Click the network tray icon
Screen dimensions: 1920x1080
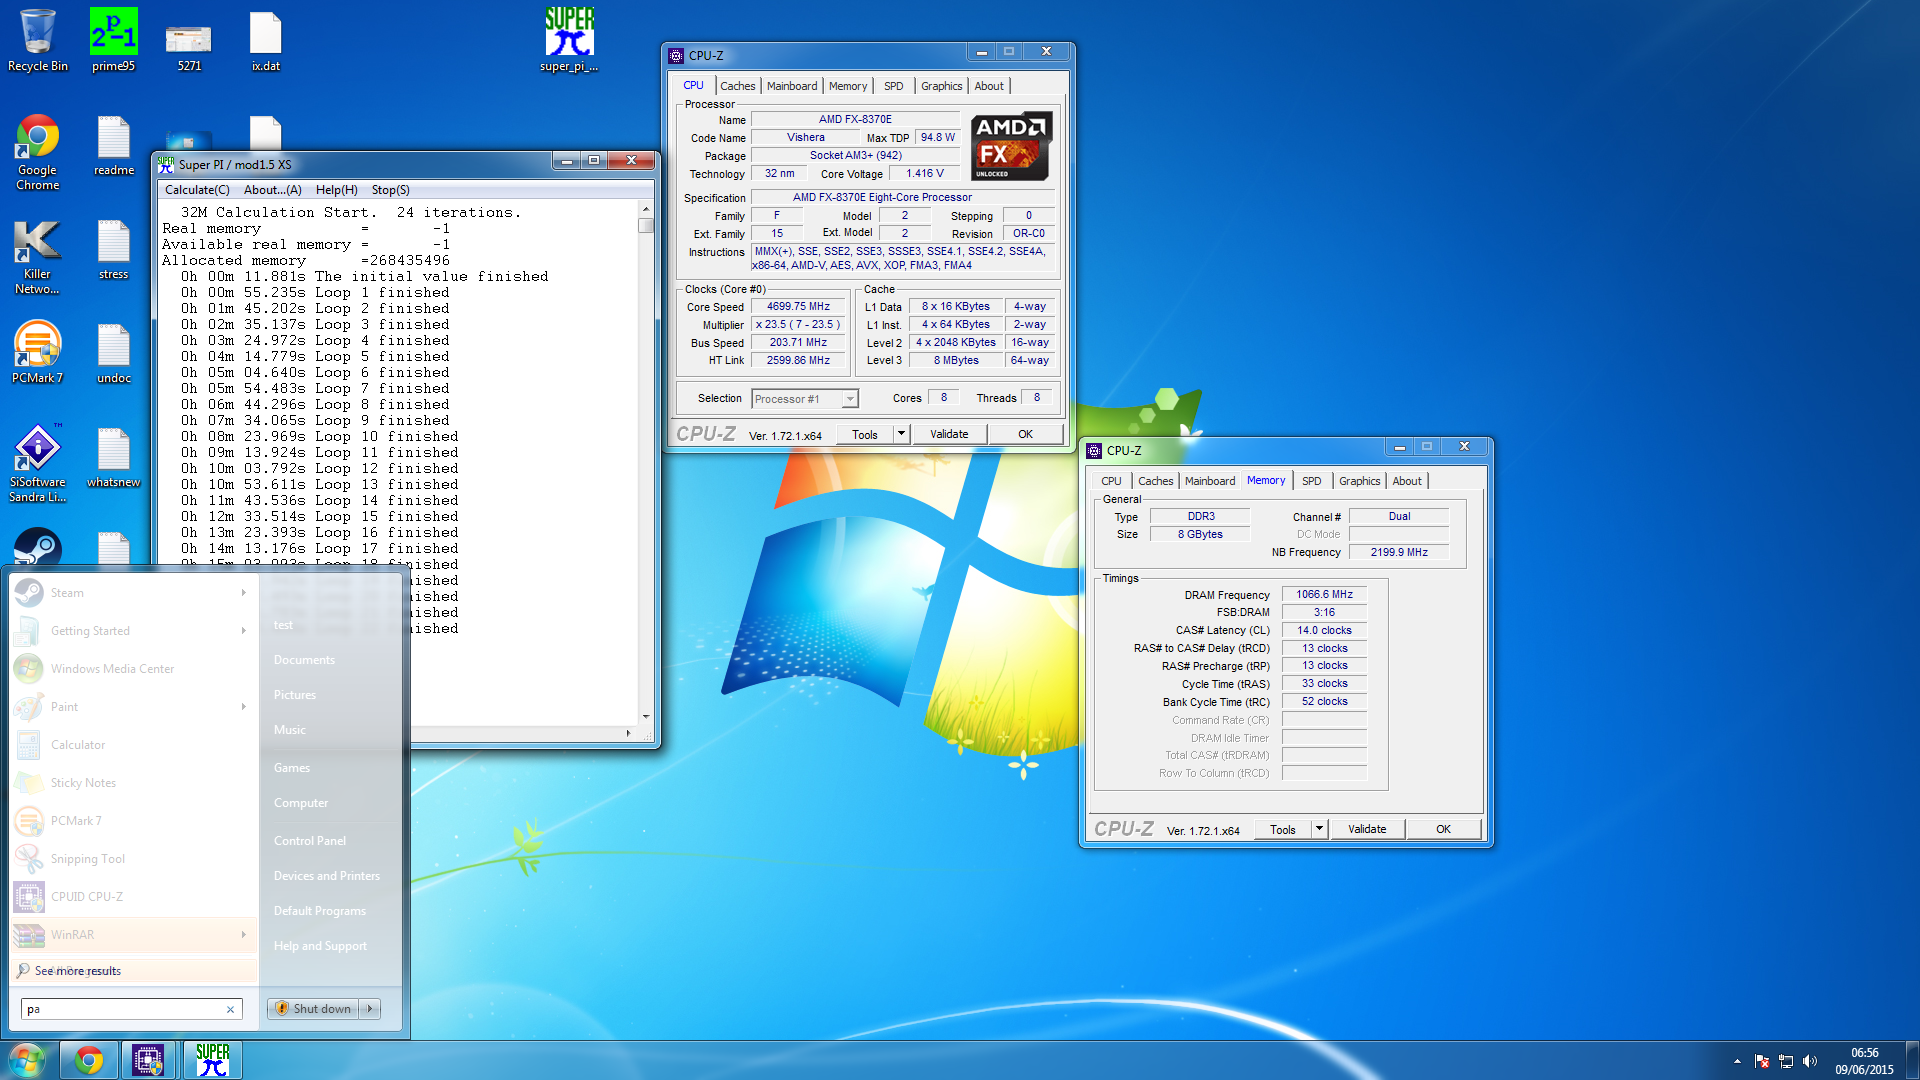tap(1786, 1061)
